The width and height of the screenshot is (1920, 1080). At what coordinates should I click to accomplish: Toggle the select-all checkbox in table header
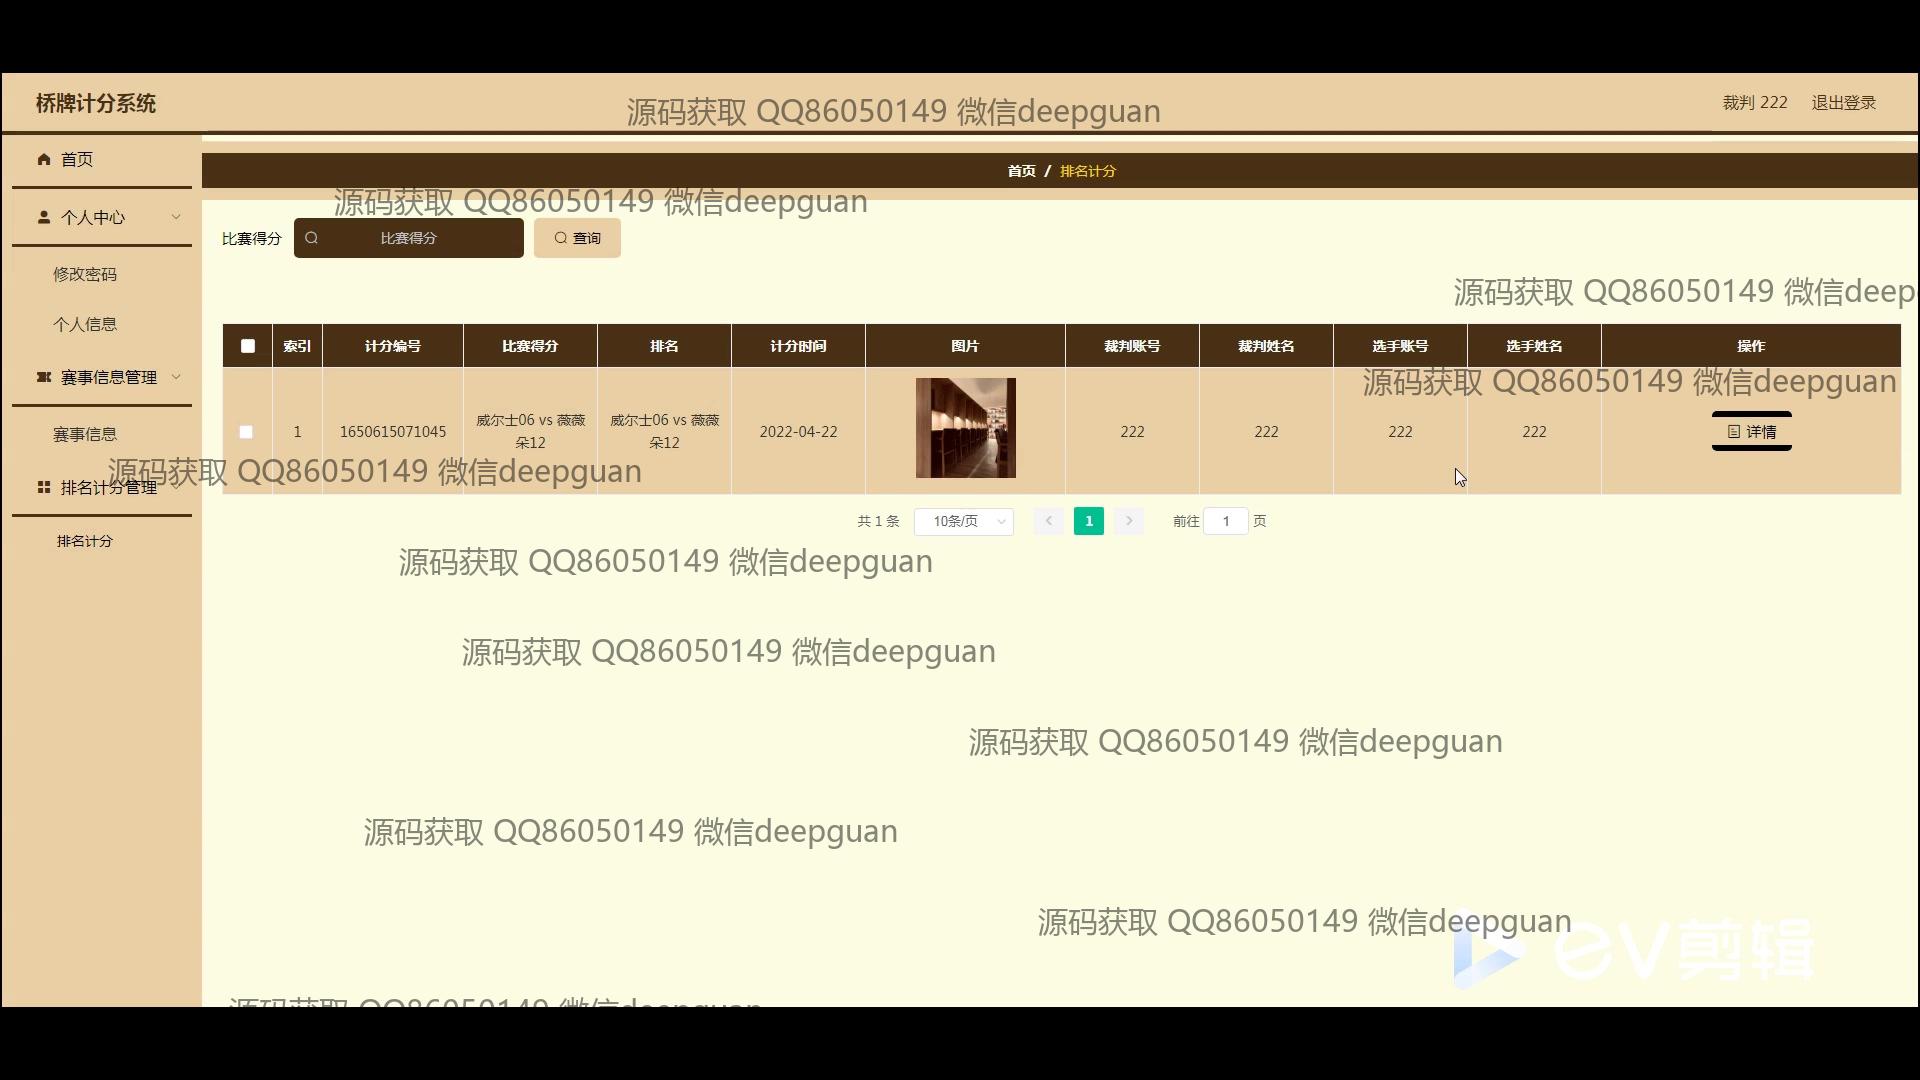pyautogui.click(x=248, y=346)
